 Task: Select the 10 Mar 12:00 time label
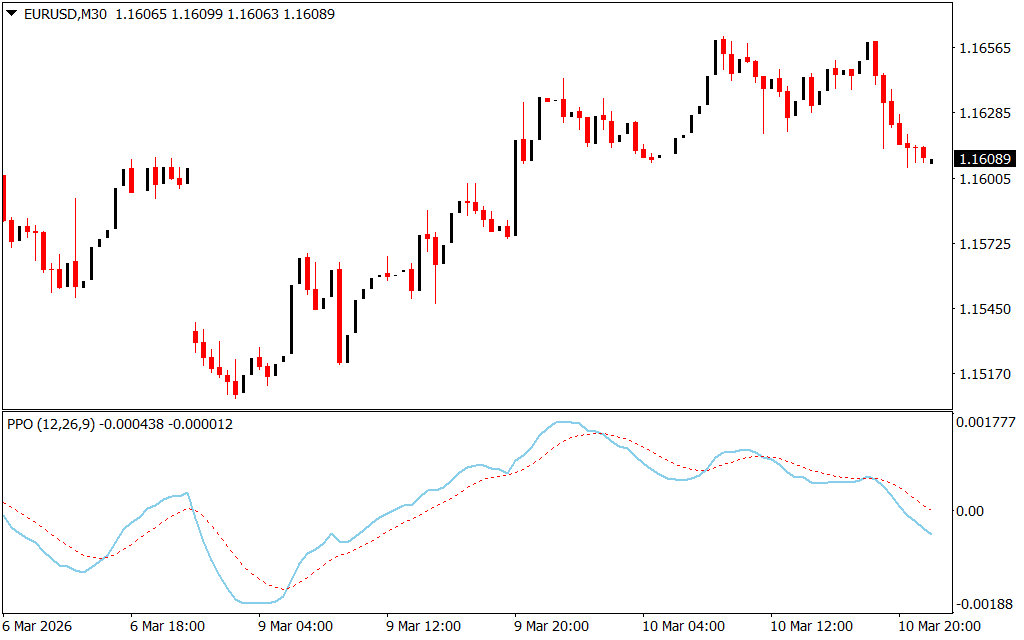click(808, 627)
